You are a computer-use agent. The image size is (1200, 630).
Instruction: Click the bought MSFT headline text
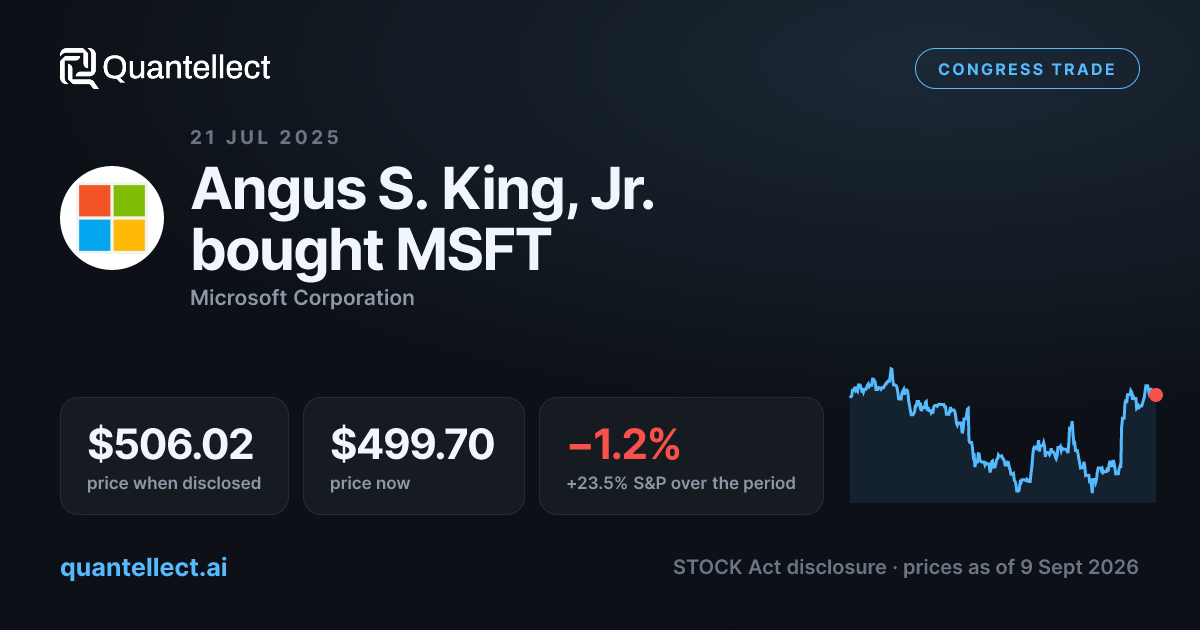tap(371, 249)
